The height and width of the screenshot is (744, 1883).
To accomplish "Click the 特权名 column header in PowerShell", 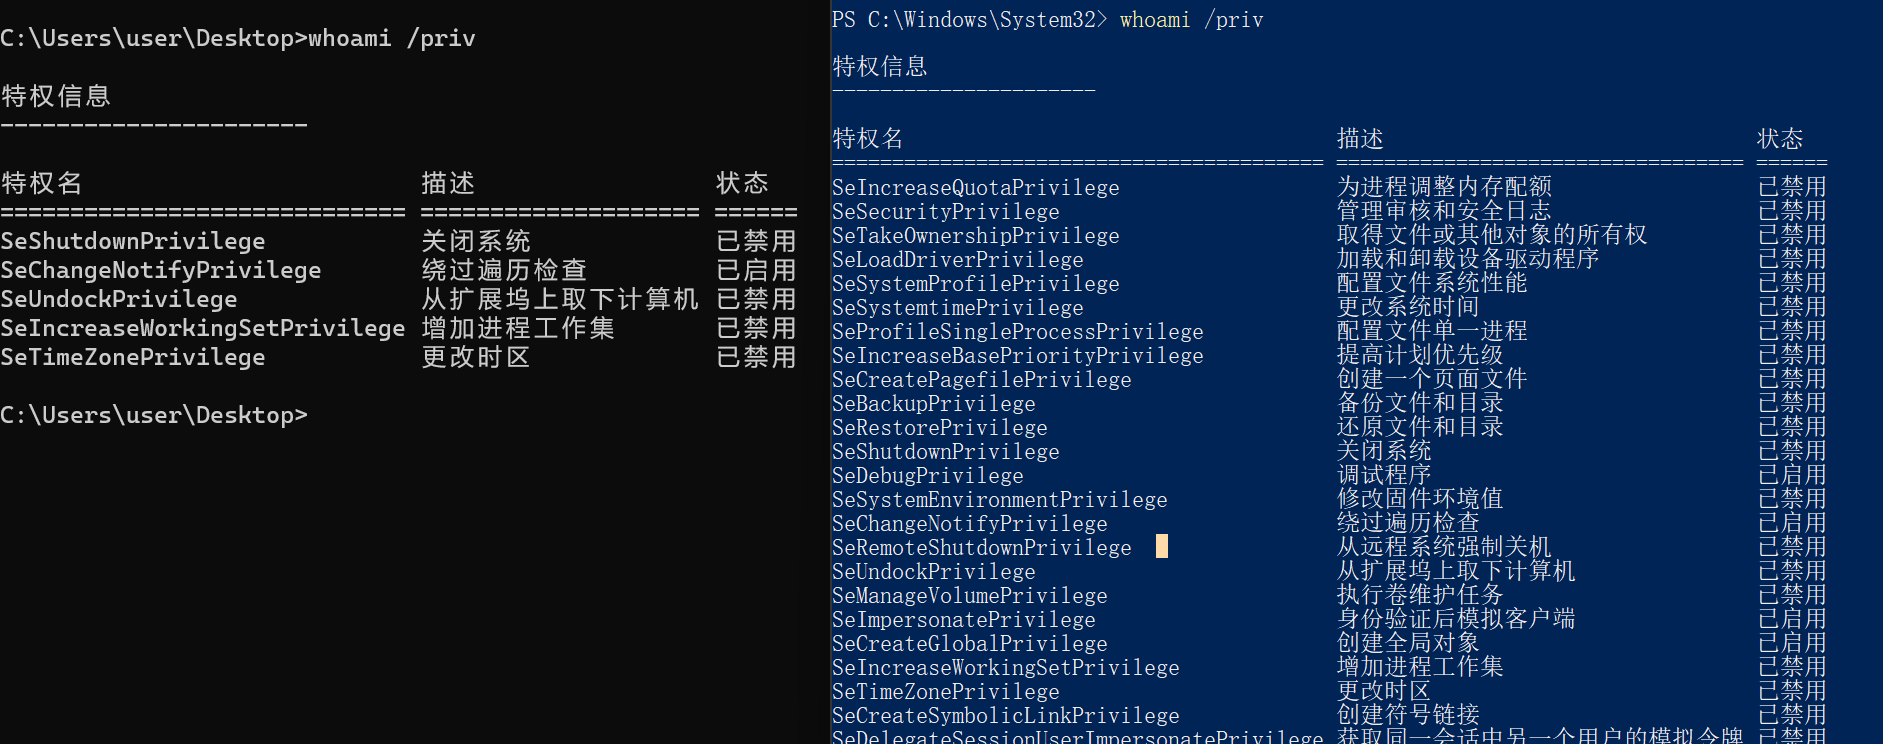I will click(x=867, y=139).
